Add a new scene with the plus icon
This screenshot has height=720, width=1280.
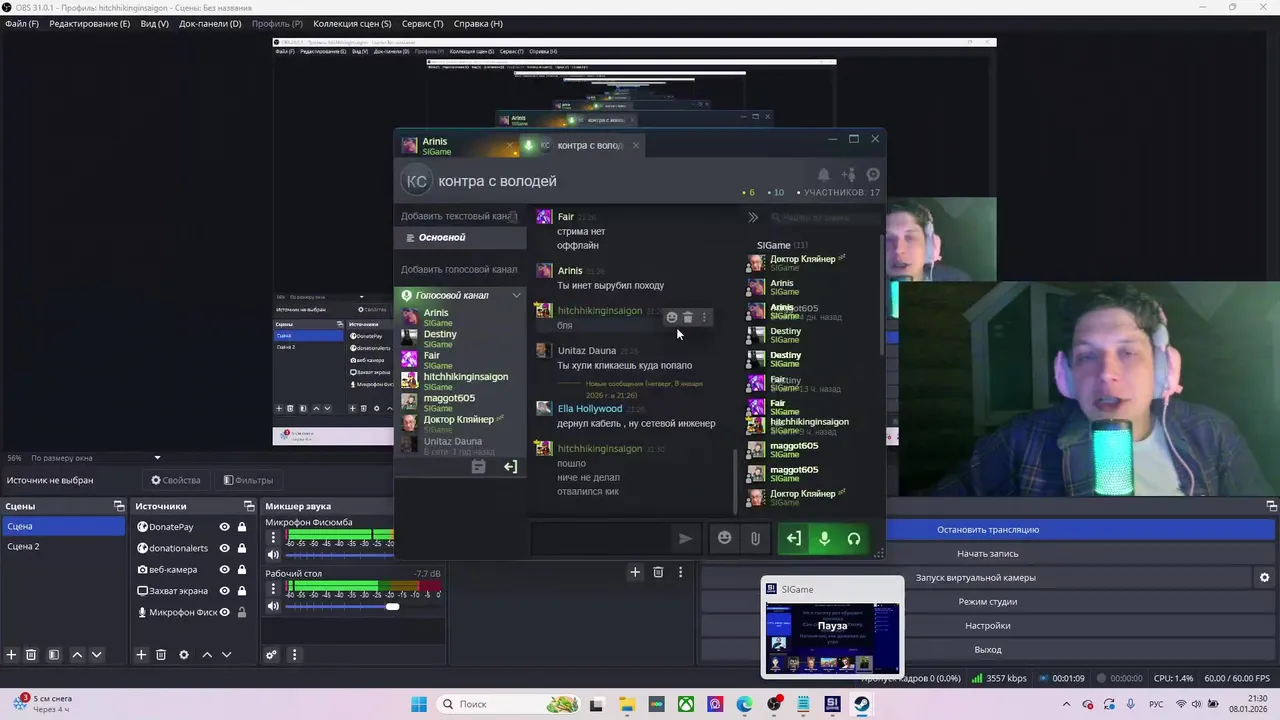12,655
